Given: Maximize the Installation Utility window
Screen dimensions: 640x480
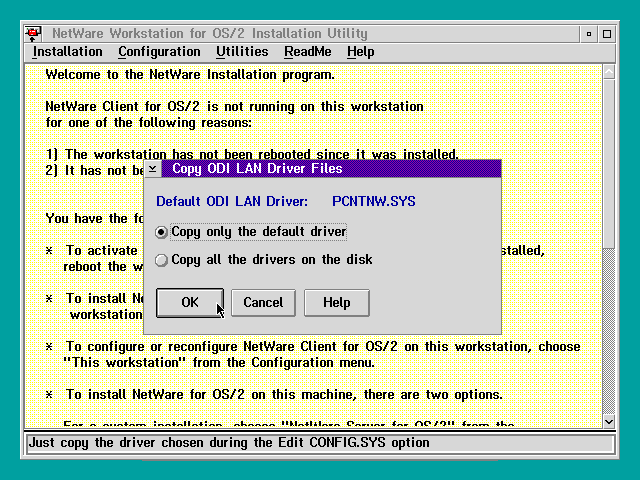Looking at the screenshot, I should pos(607,34).
